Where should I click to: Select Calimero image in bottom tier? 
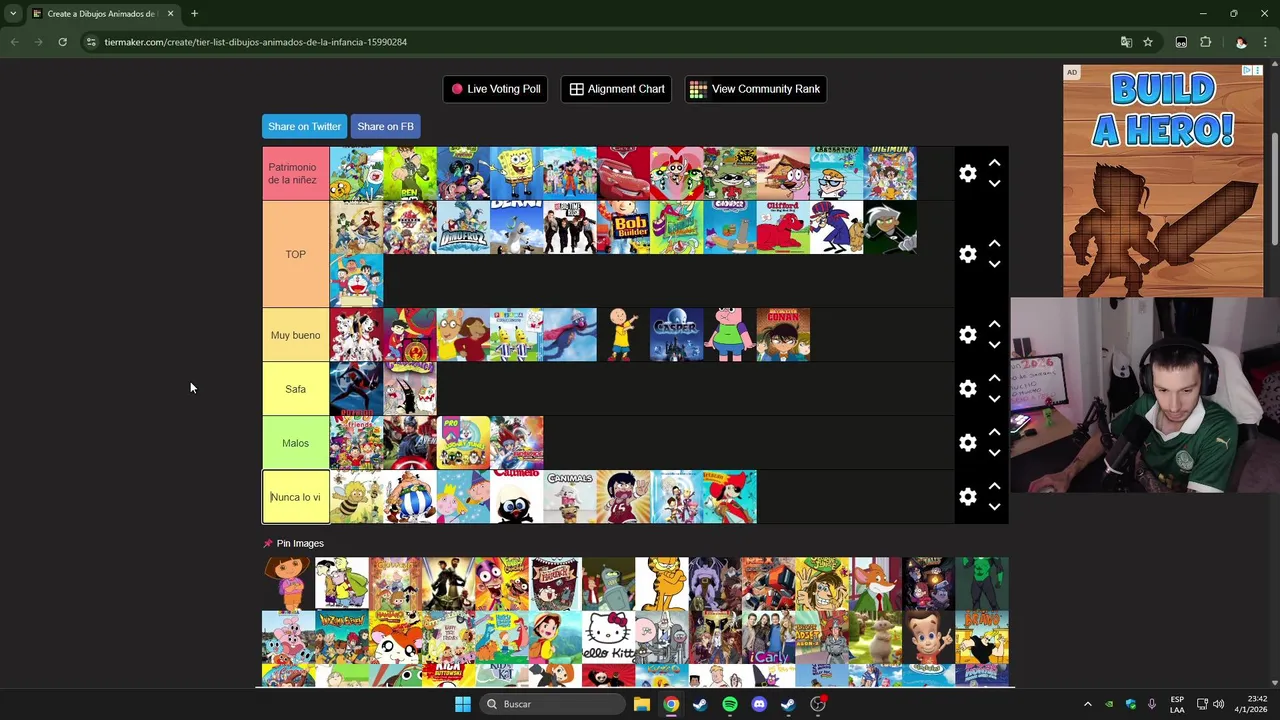(516, 497)
